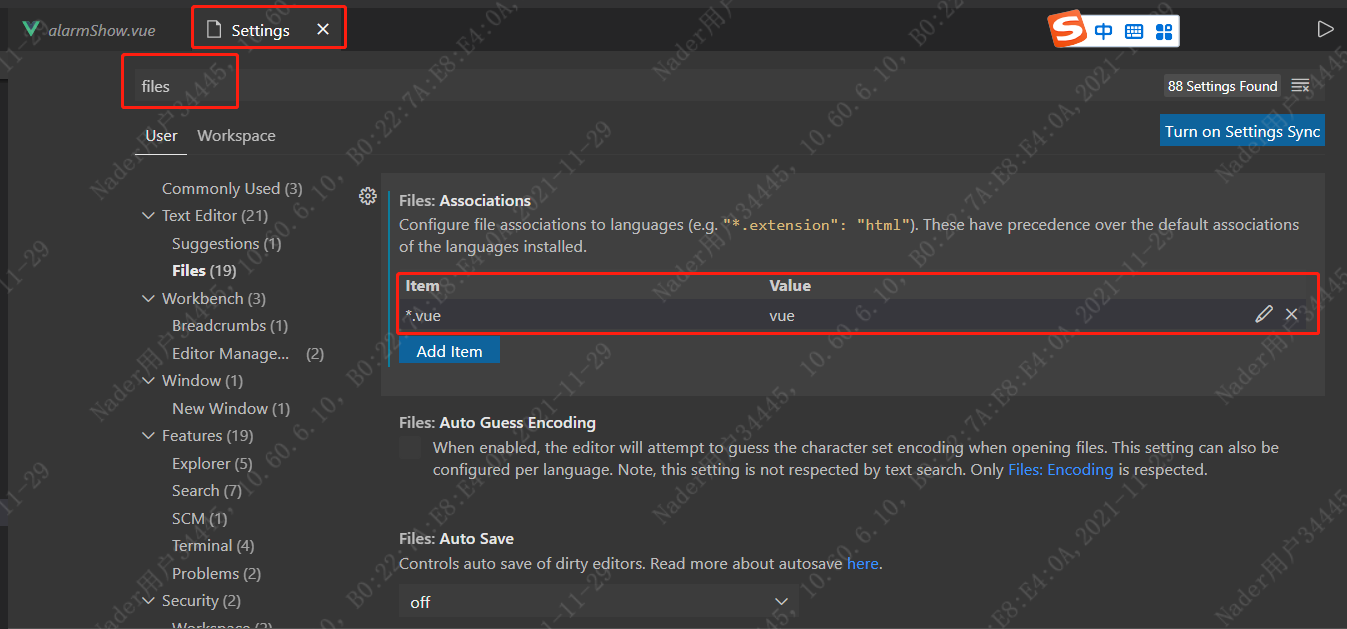Open the autosave 'here' link
The width and height of the screenshot is (1347, 629).
coord(863,563)
